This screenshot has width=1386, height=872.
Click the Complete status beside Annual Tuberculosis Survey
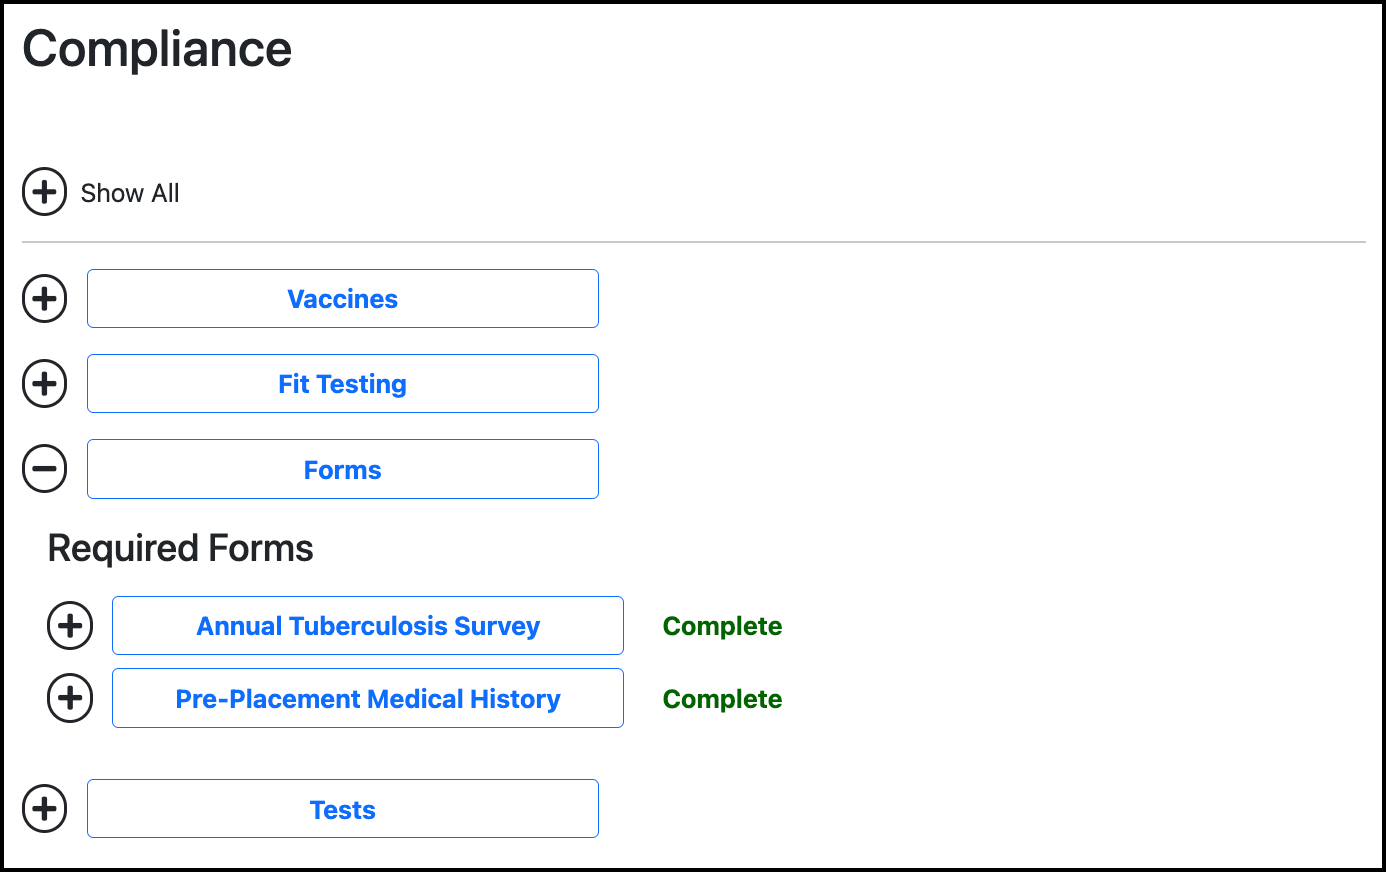(722, 625)
